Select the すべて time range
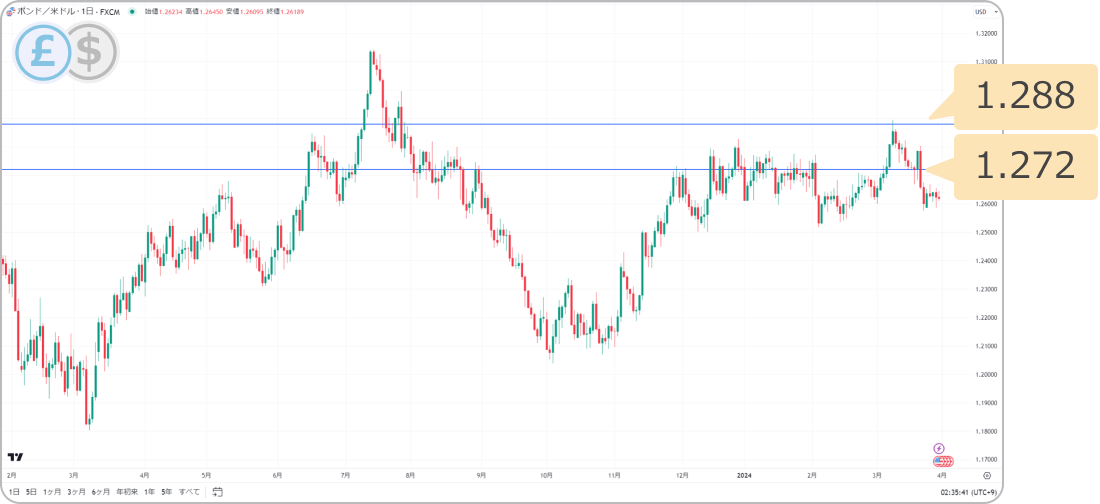This screenshot has width=1100, height=504. point(189,491)
